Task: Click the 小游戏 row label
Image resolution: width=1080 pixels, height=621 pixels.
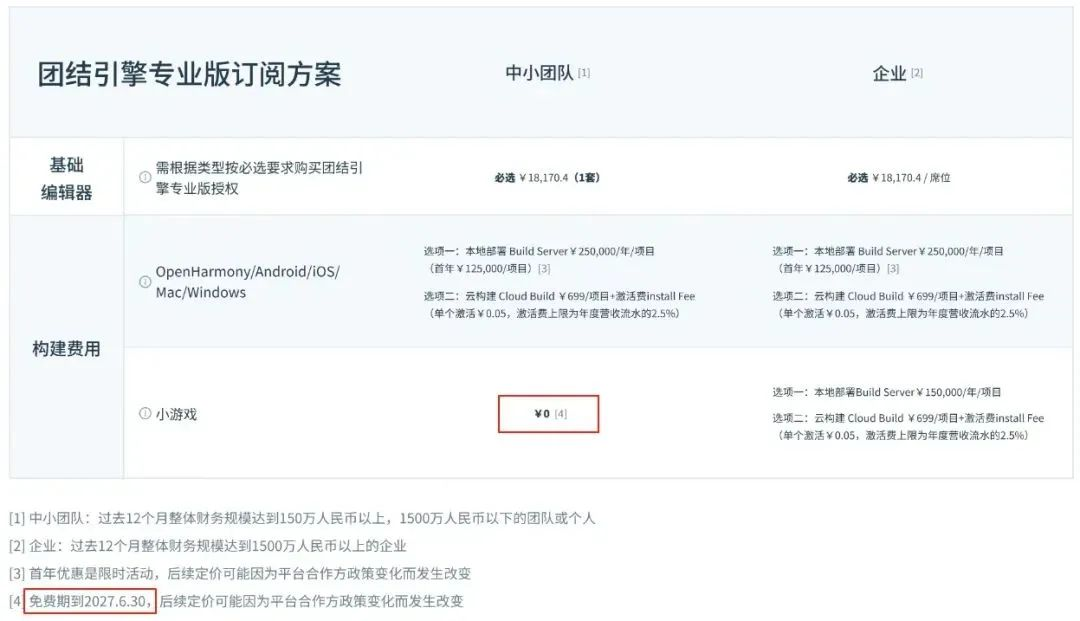Action: [176, 414]
